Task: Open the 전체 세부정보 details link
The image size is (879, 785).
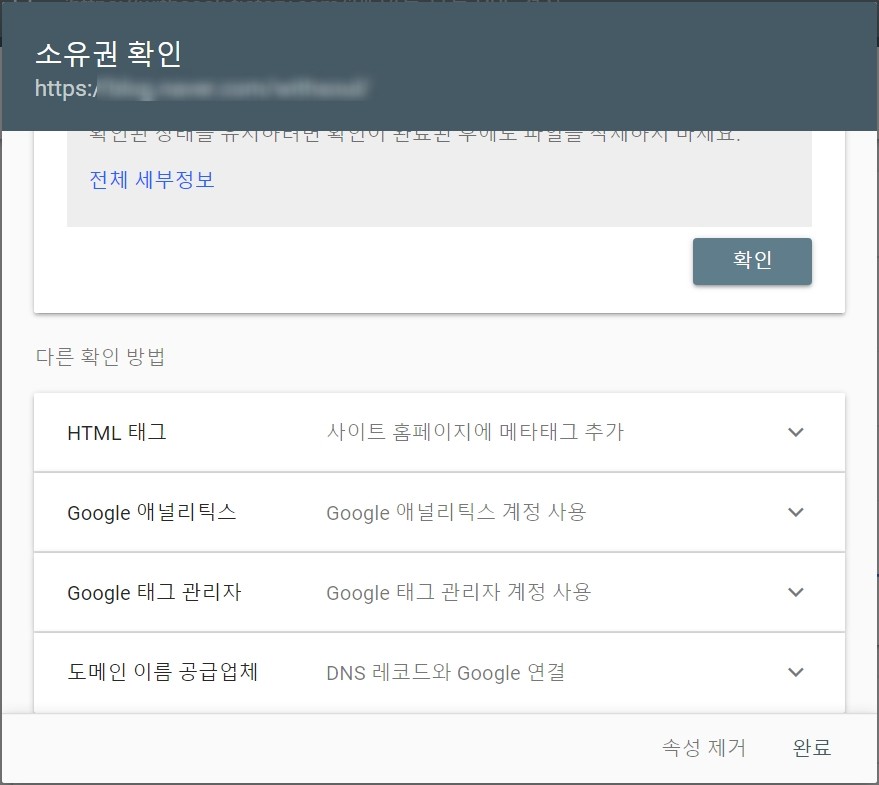Action: click(x=150, y=179)
